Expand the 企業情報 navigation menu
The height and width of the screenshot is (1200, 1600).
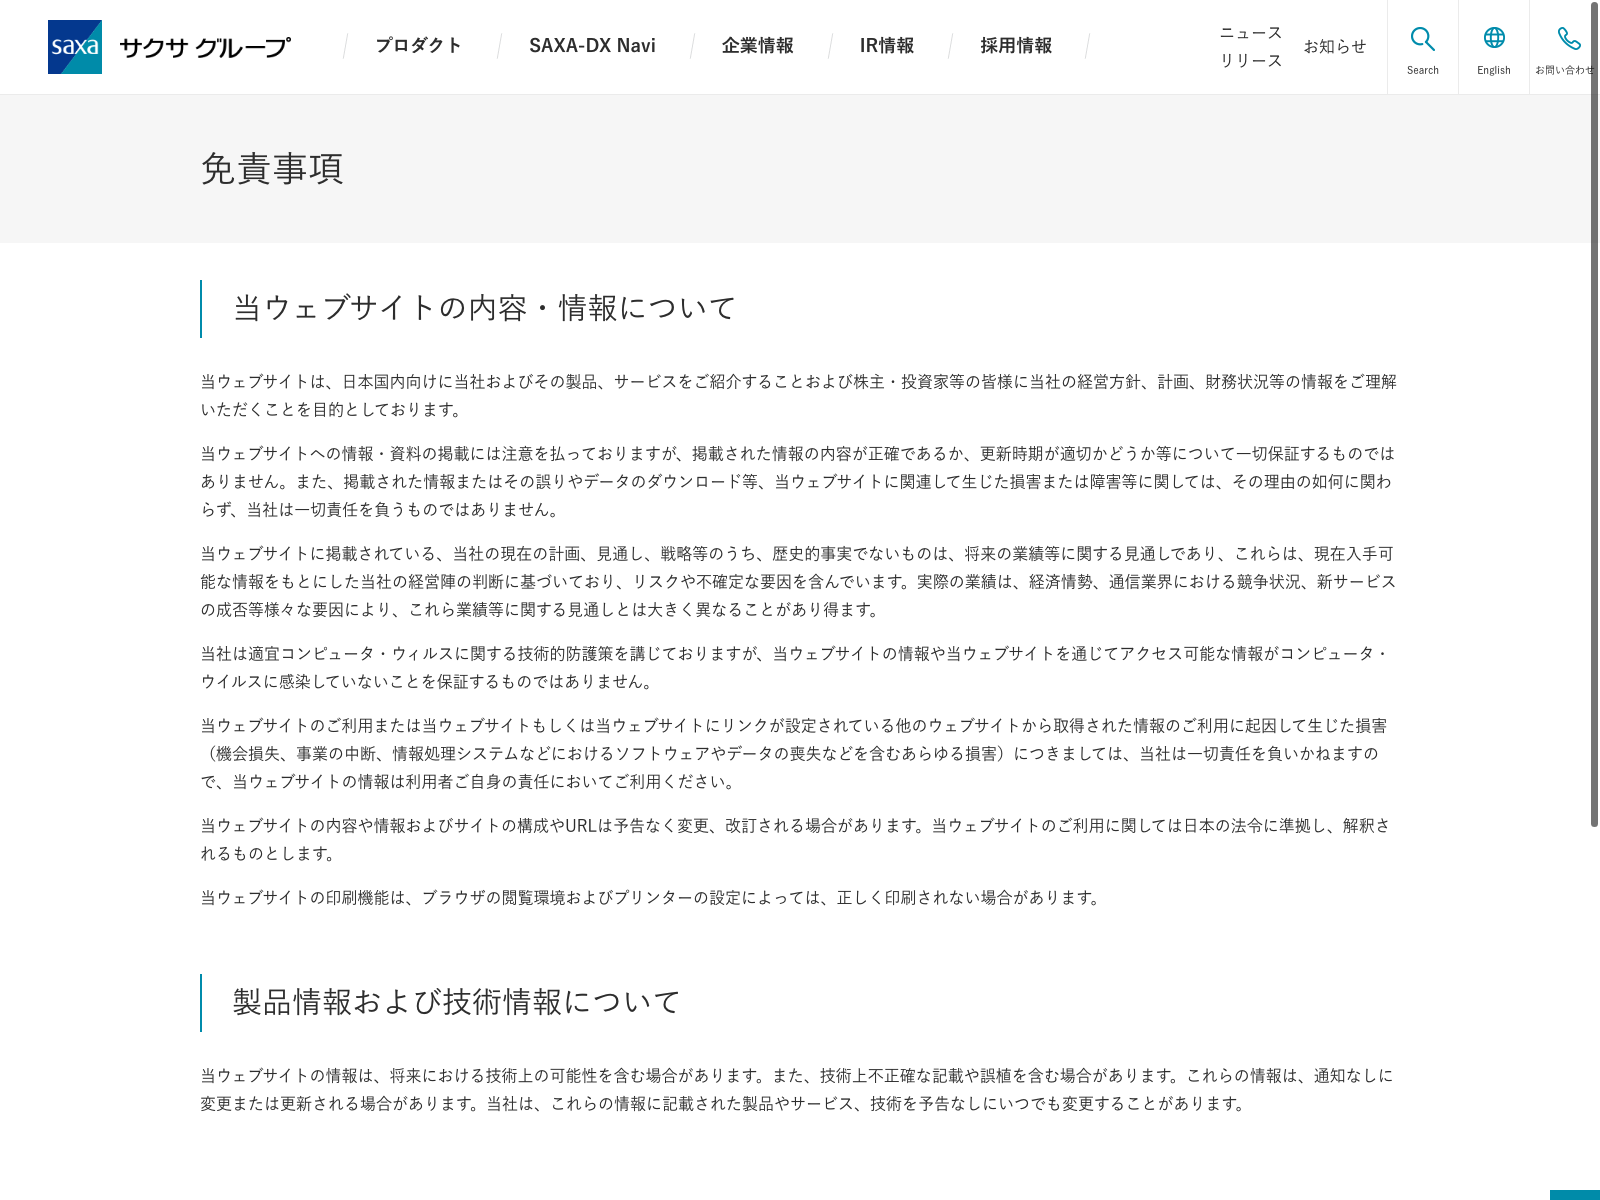tap(757, 46)
